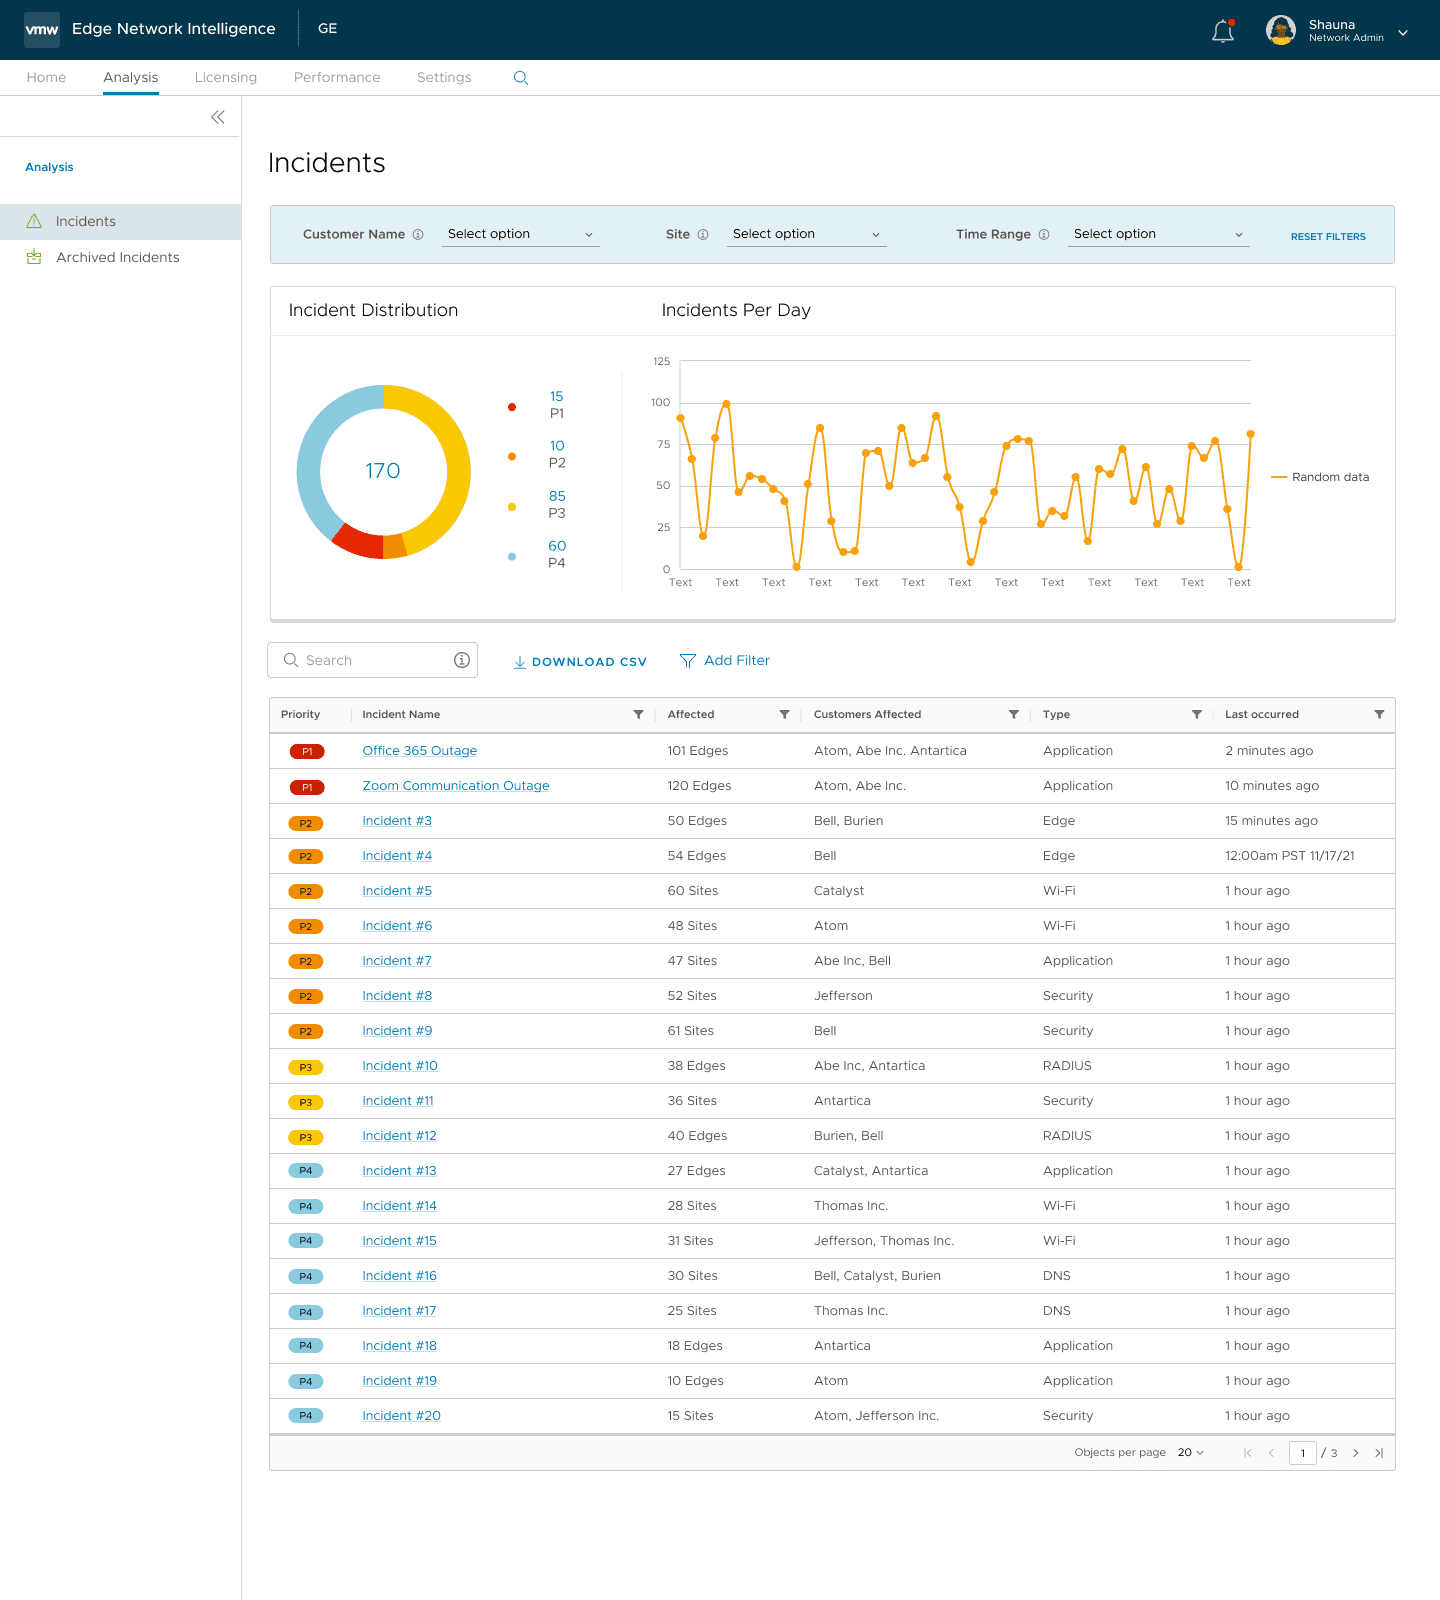Switch to the Performance tab
Viewport: 1440px width, 1600px height.
337,78
